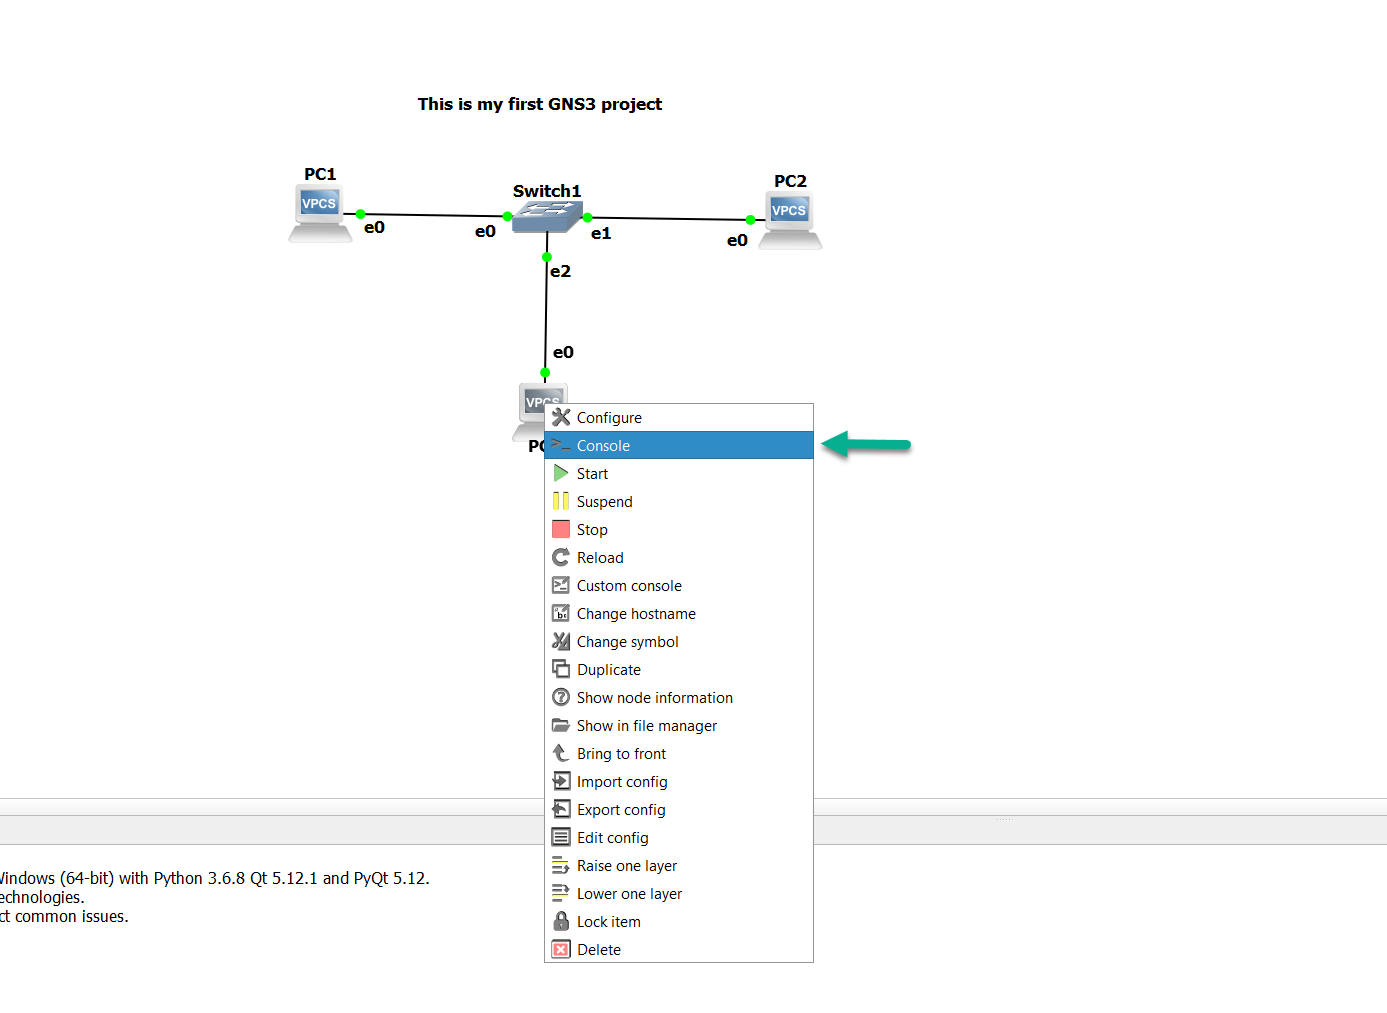Click the Raise one layer icon
The height and width of the screenshot is (1013, 1387).
561,865
